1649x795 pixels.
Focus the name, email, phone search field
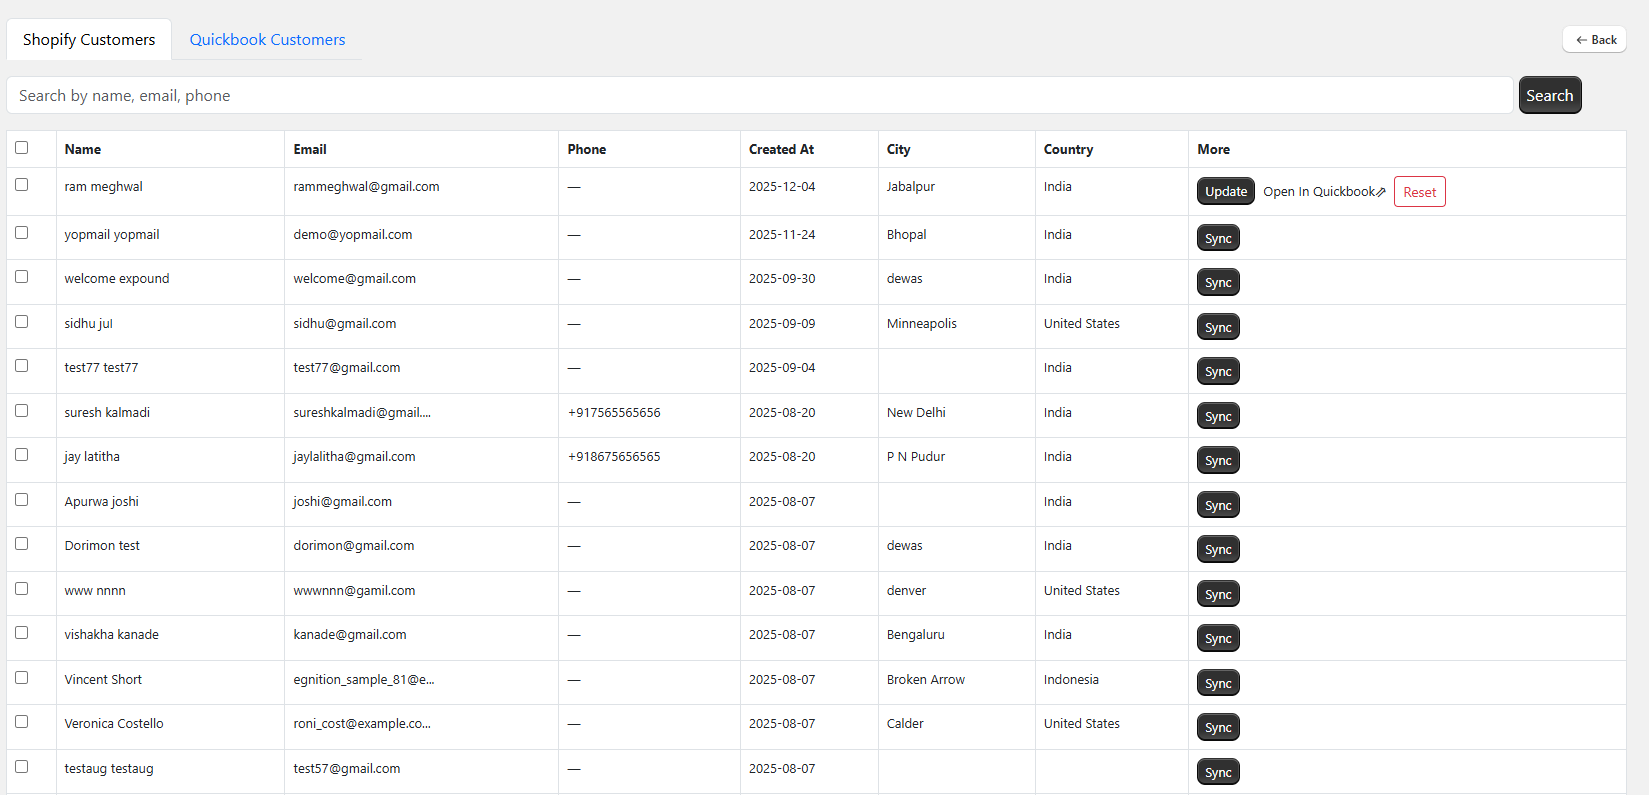(x=760, y=96)
